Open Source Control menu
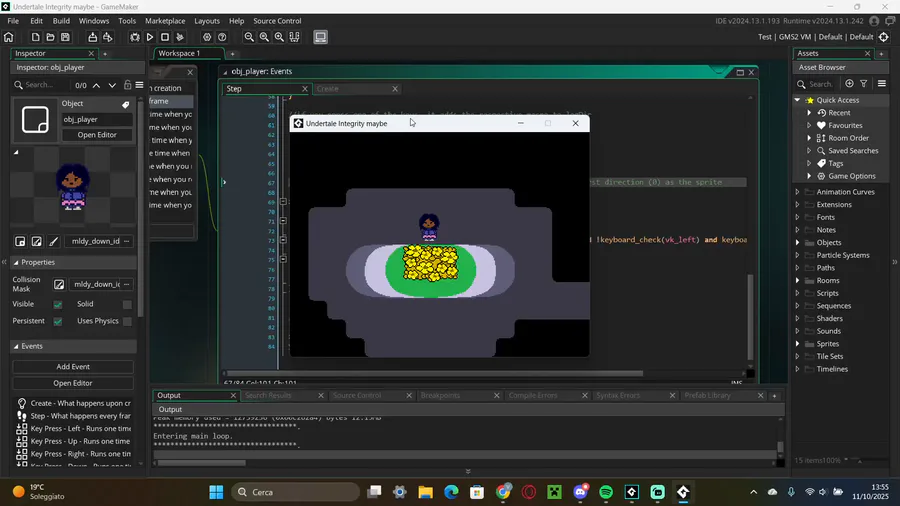Viewport: 900px width, 506px height. [x=277, y=21]
